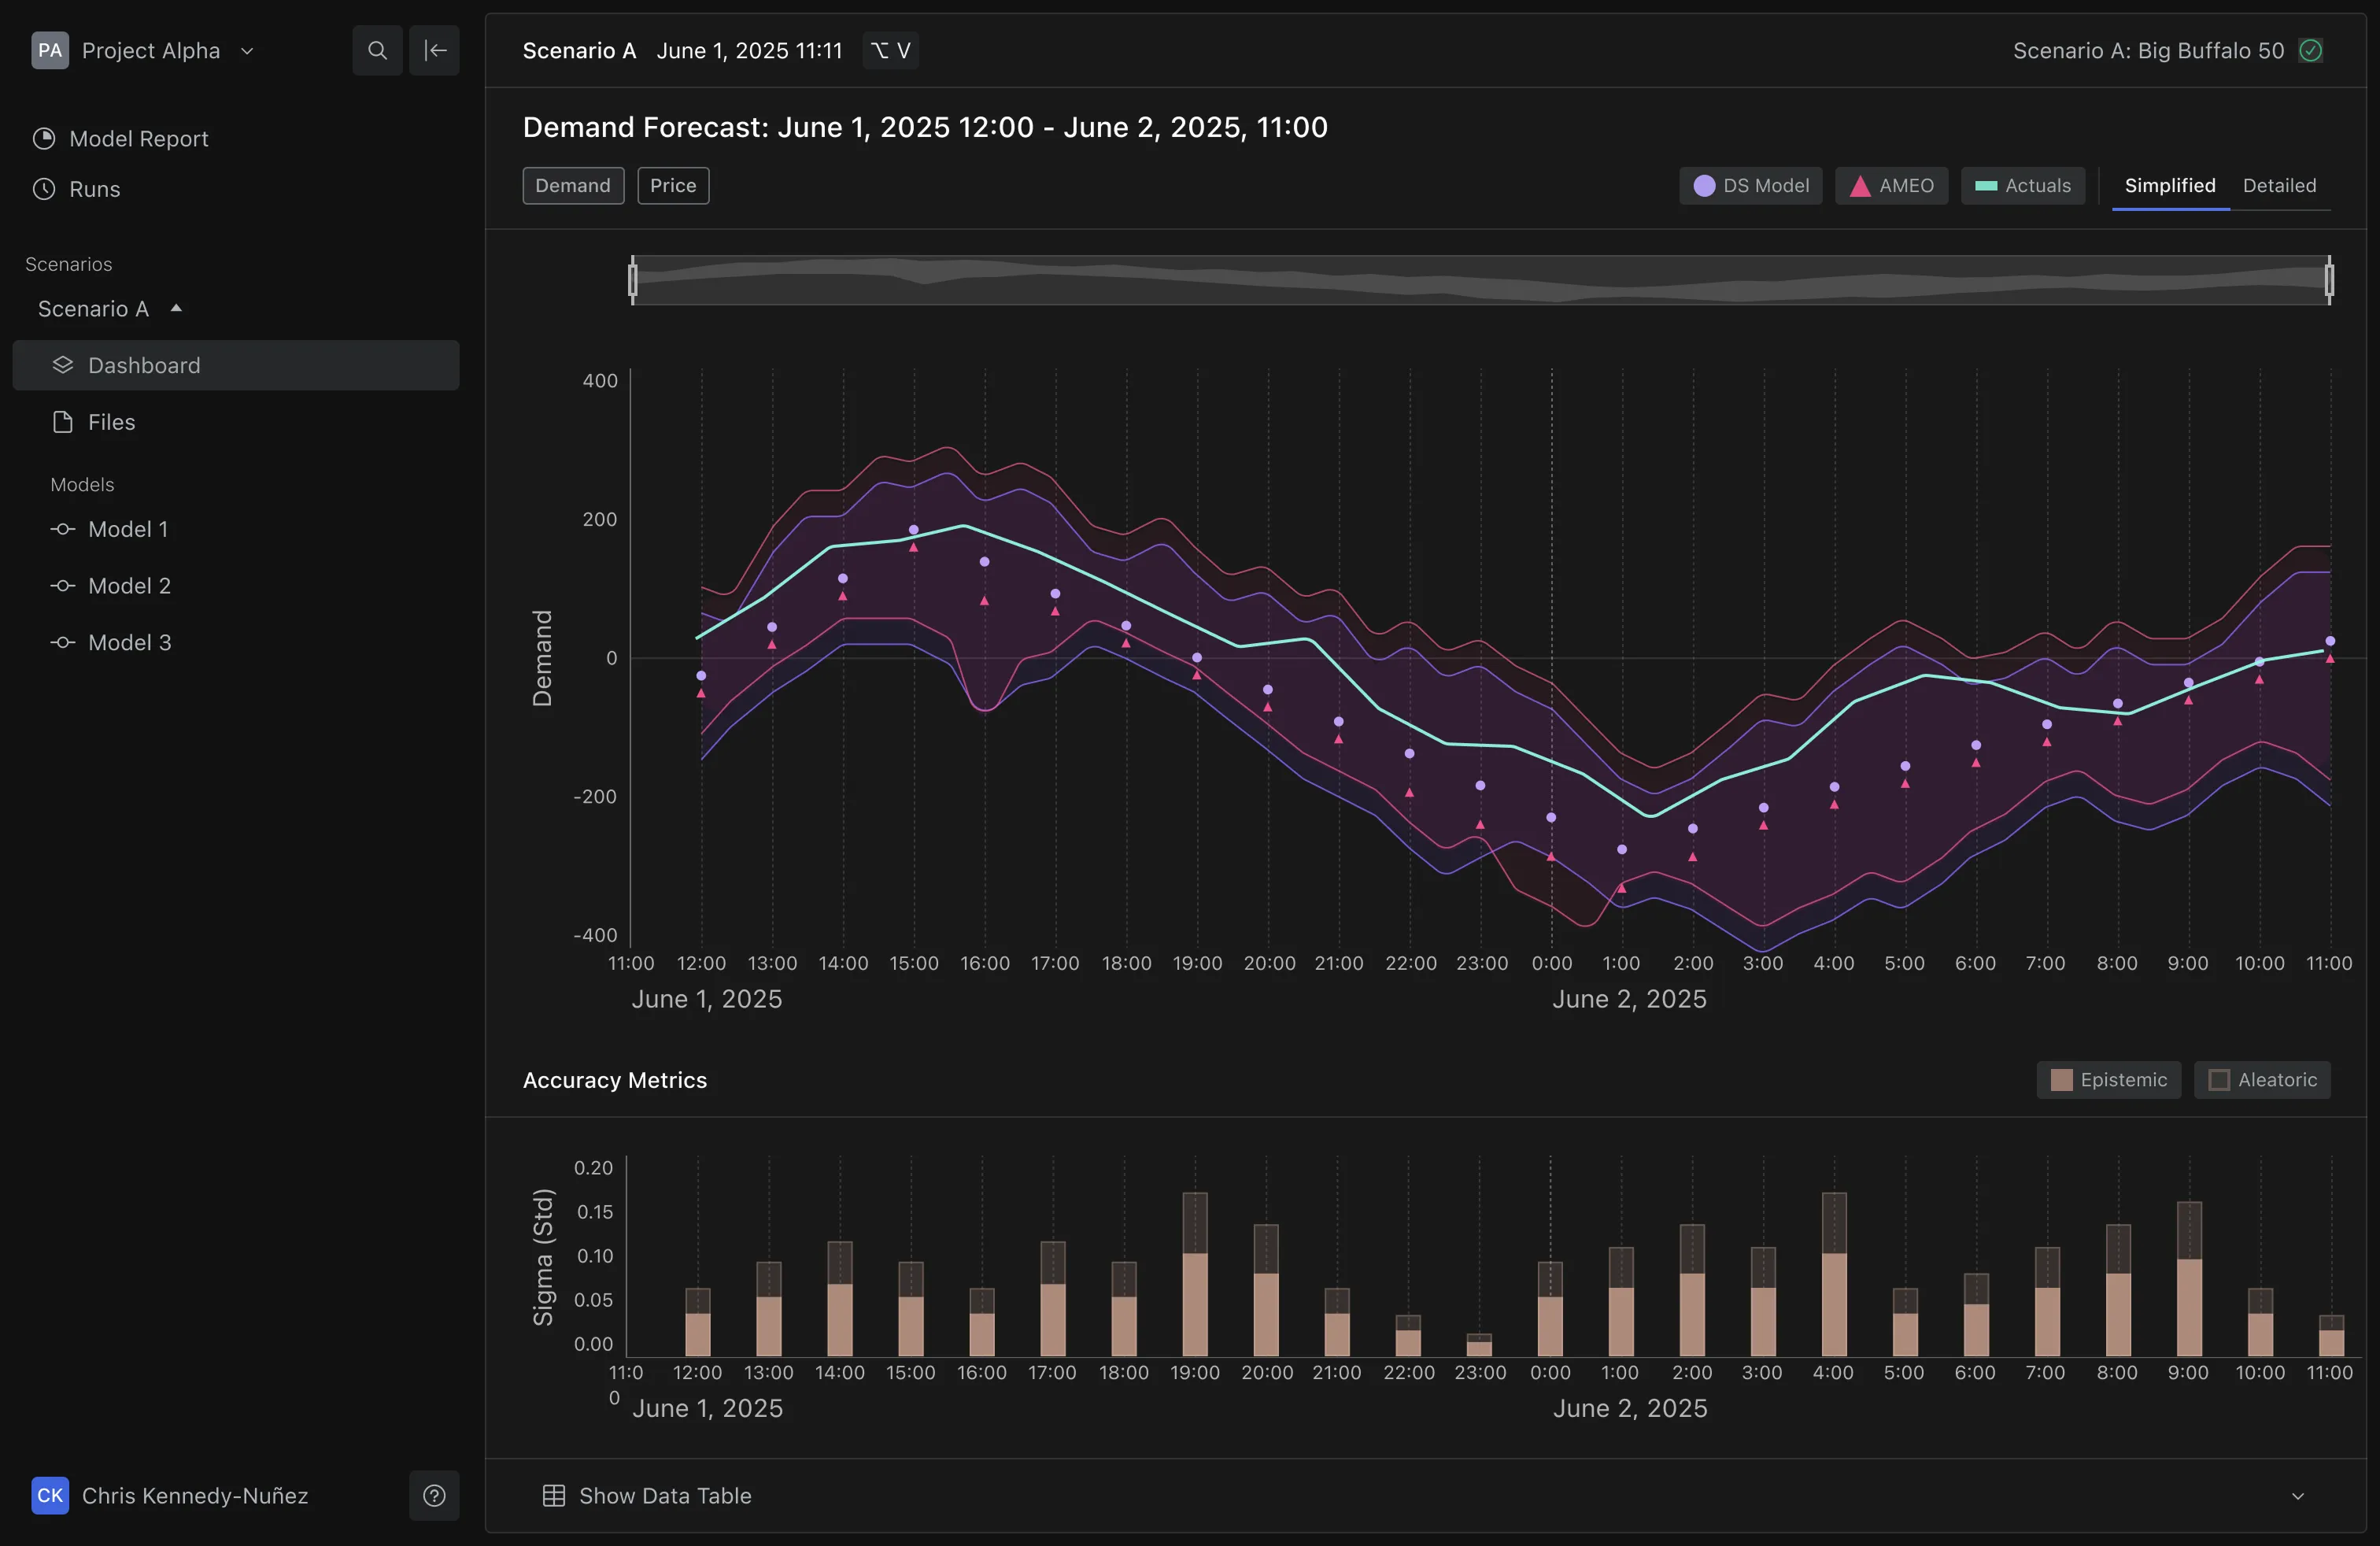Click the 23:00 sigma bar
This screenshot has height=1546, width=2380.
click(1479, 1345)
